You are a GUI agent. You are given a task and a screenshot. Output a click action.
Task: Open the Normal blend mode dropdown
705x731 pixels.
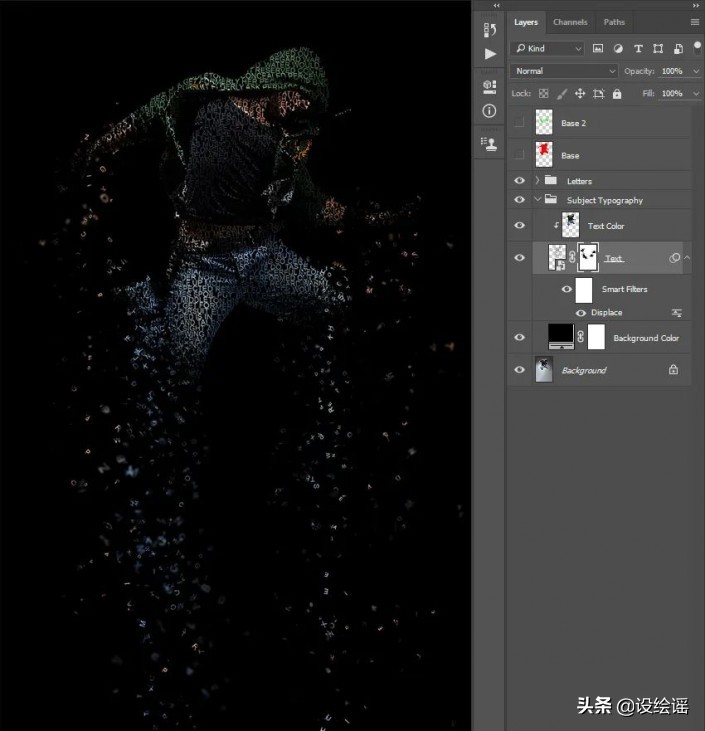click(564, 71)
